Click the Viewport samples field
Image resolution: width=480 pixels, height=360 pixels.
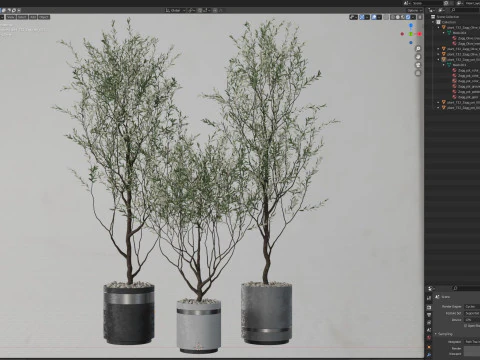(472, 354)
